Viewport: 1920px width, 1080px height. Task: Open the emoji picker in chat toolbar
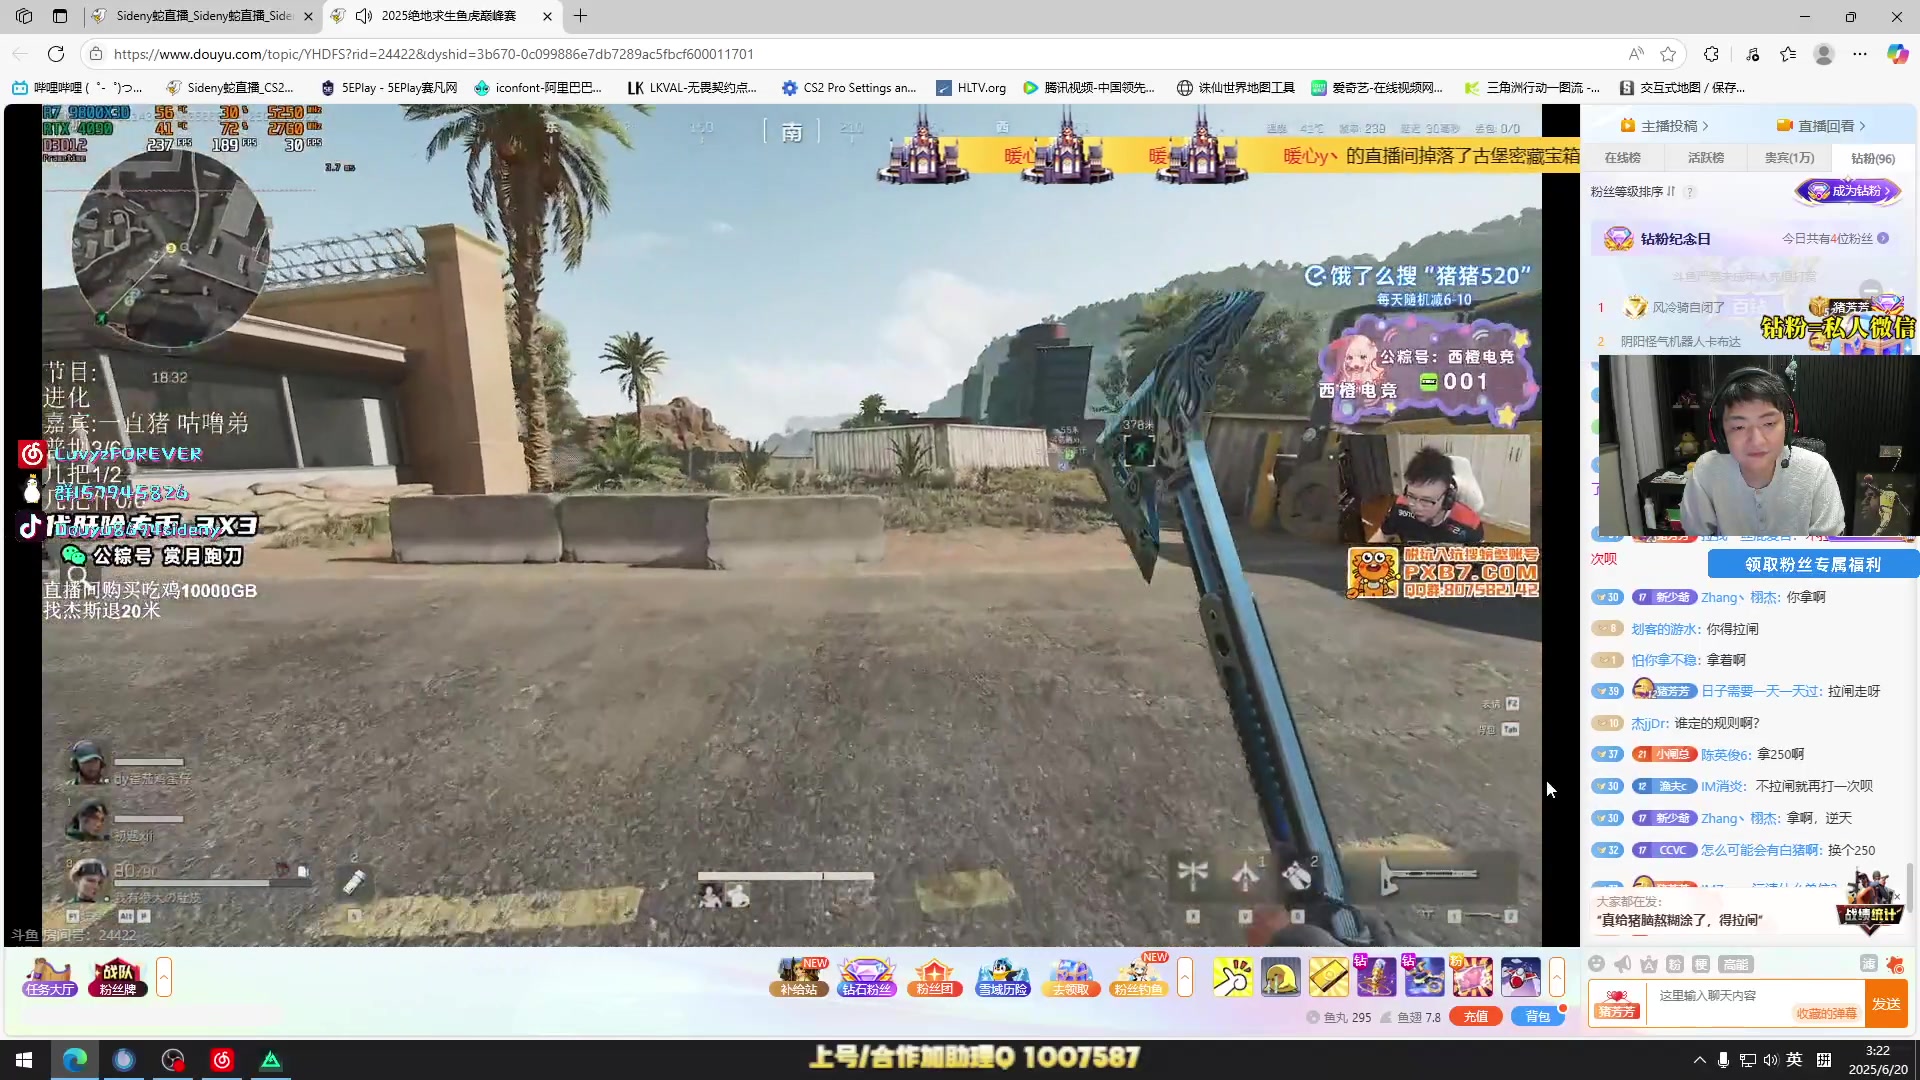(x=1597, y=964)
